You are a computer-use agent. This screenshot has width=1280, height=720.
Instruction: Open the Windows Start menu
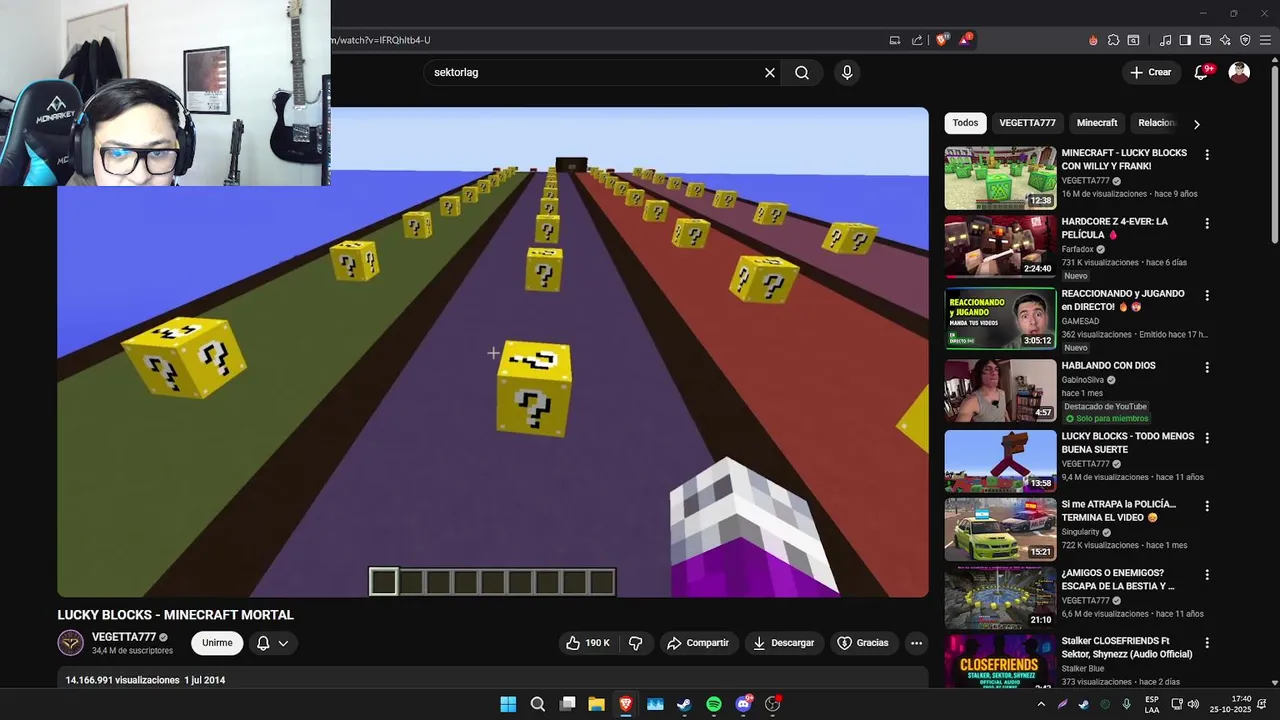click(508, 704)
